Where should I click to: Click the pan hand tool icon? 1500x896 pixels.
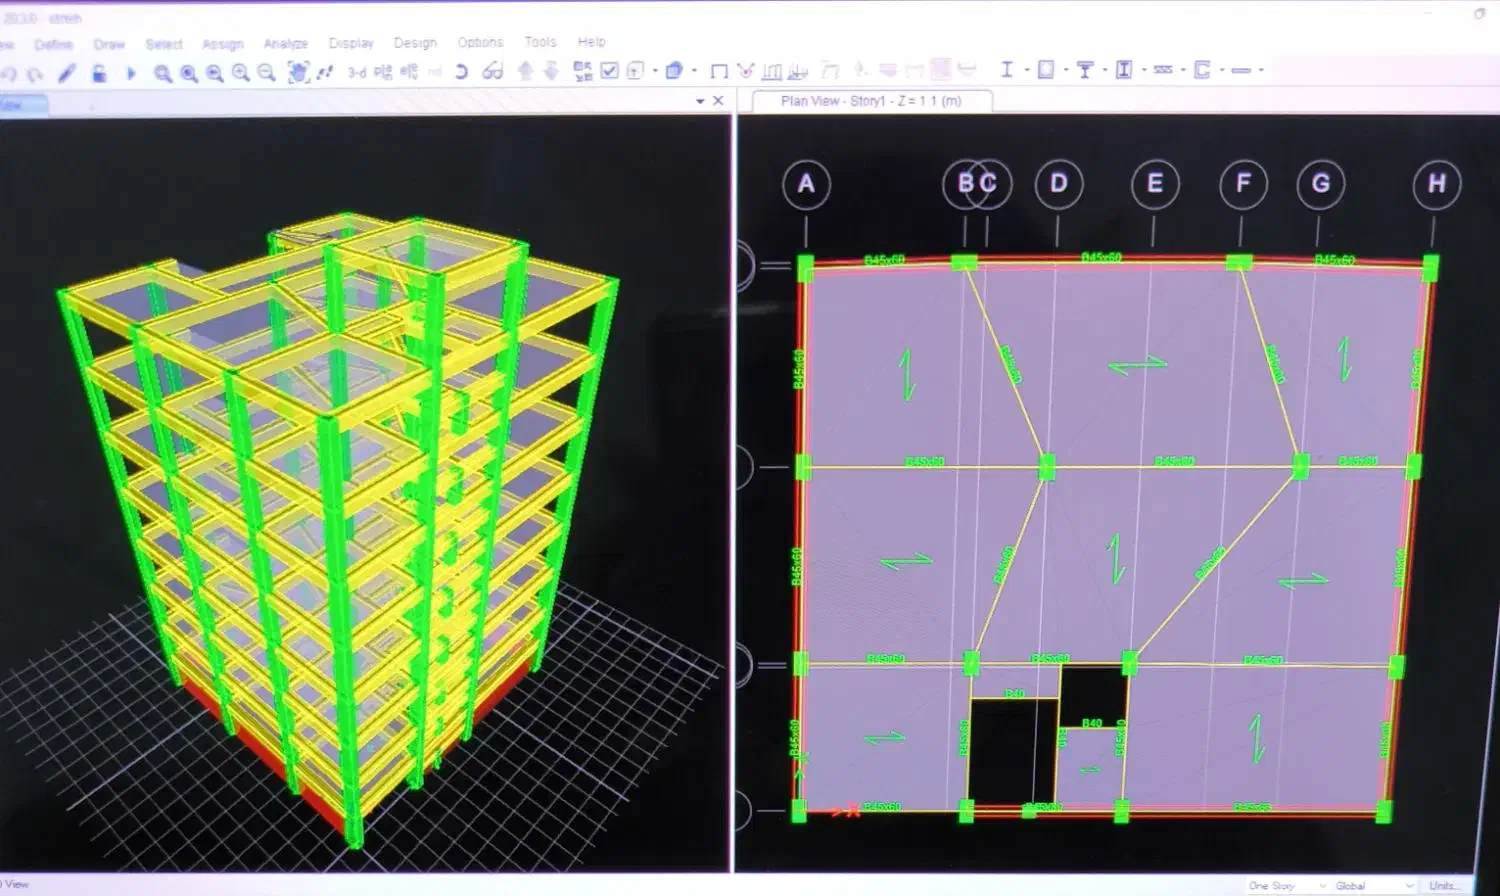[x=298, y=72]
